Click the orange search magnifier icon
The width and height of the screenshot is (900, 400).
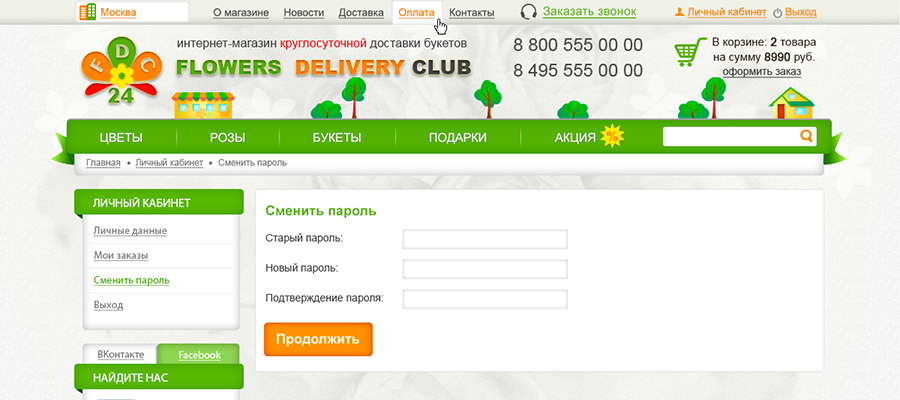[806, 136]
